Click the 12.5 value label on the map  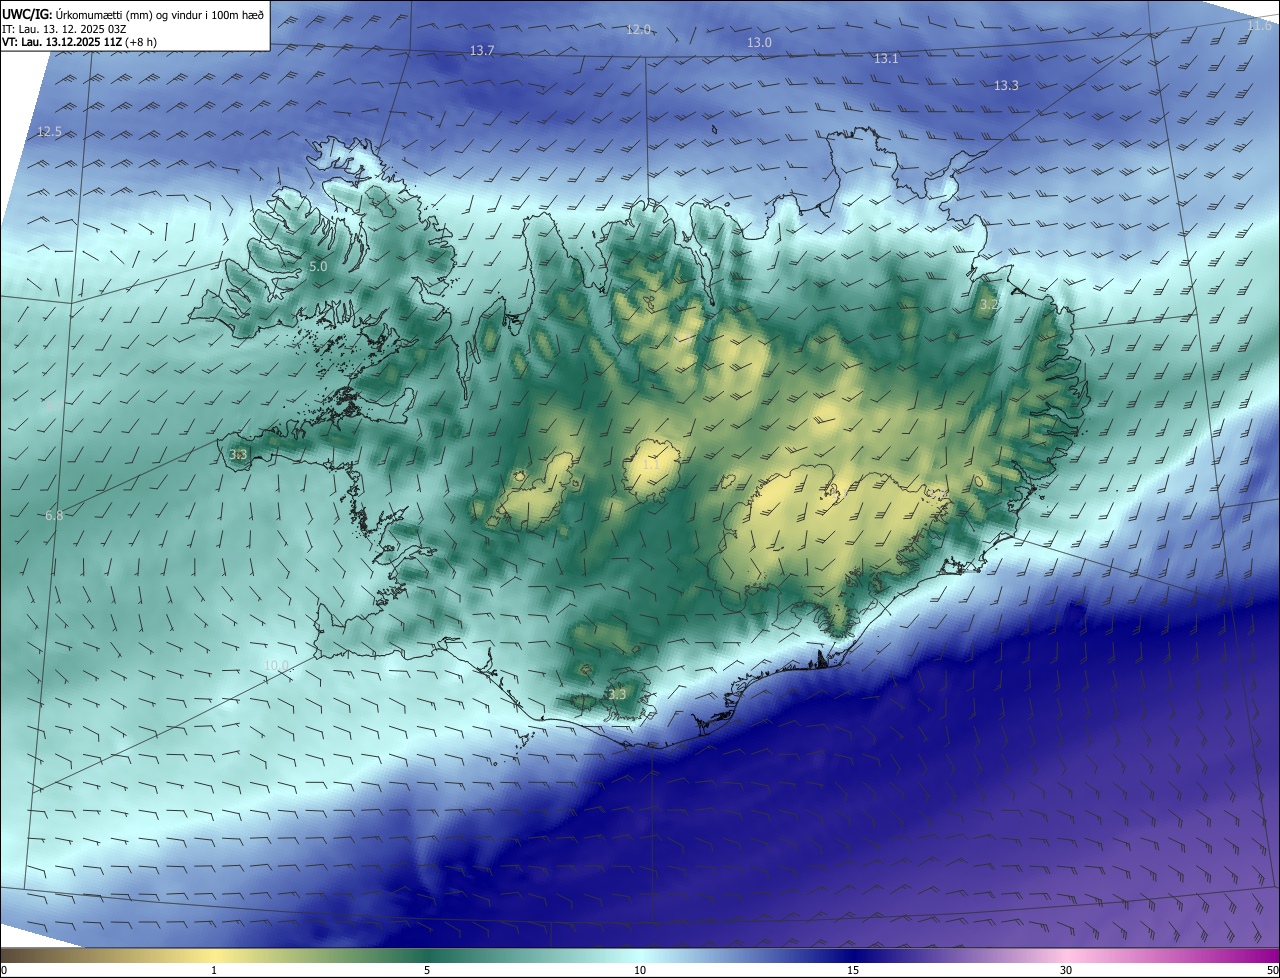point(49,131)
